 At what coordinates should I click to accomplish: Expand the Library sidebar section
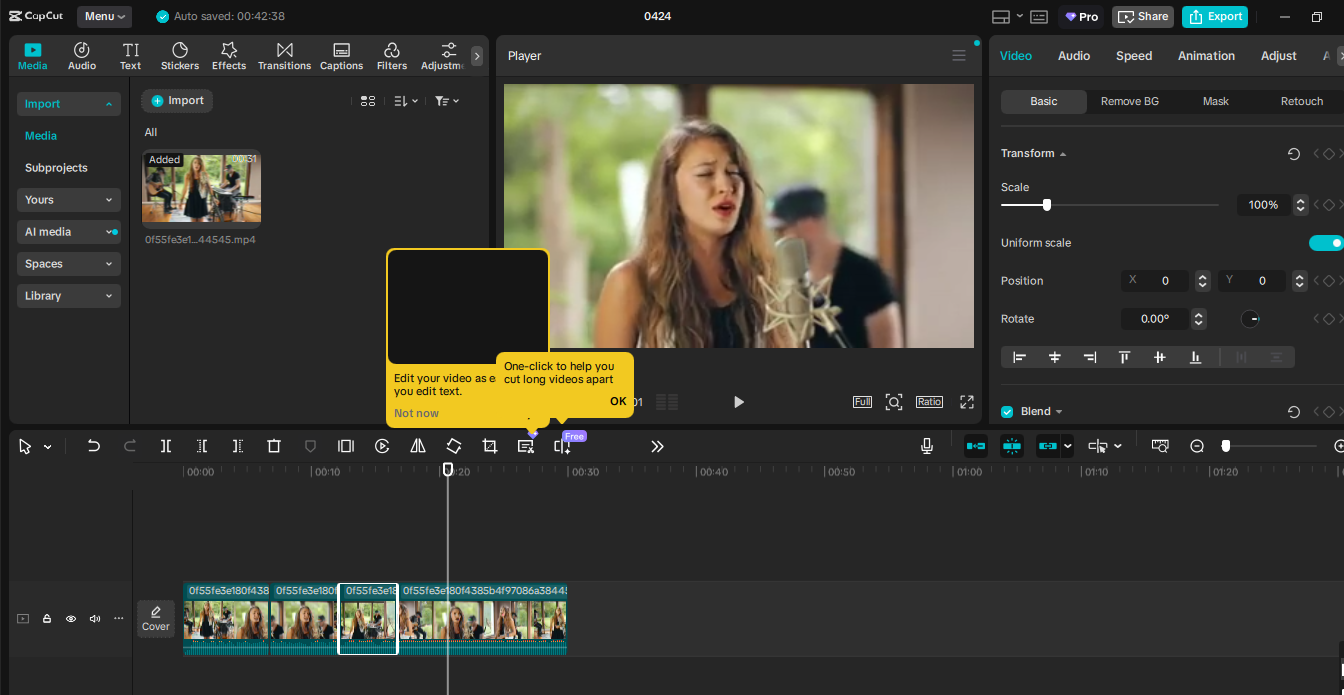coord(69,296)
